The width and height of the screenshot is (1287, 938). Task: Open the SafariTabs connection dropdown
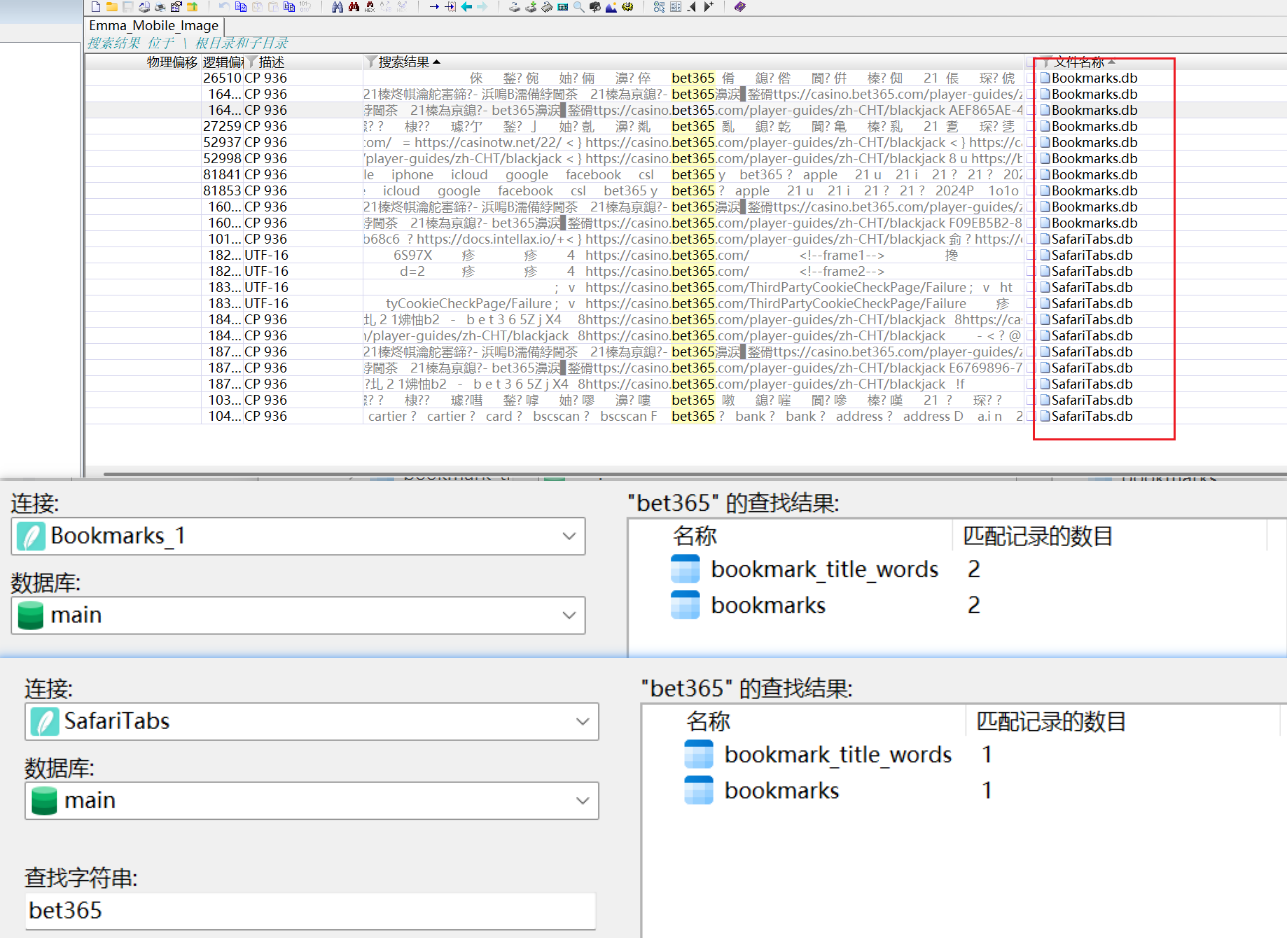point(583,721)
